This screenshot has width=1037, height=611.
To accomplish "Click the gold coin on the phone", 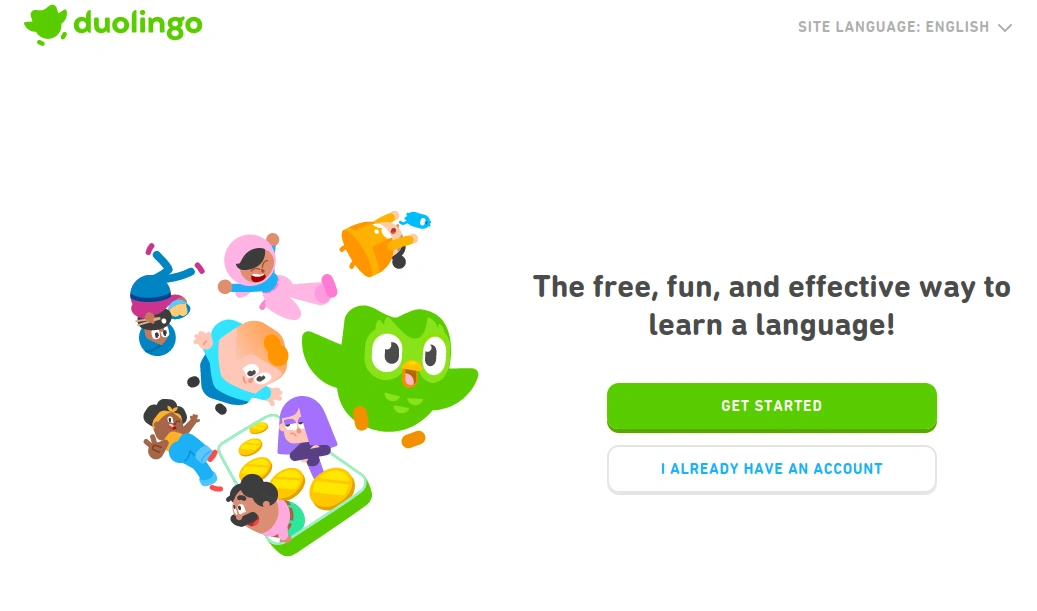I will coord(332,488).
